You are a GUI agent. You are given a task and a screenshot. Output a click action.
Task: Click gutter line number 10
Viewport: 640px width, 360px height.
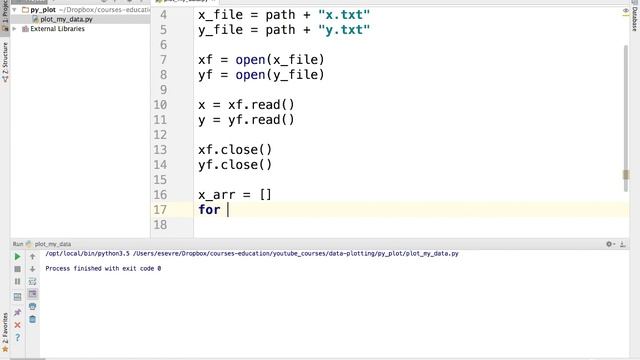(160, 105)
